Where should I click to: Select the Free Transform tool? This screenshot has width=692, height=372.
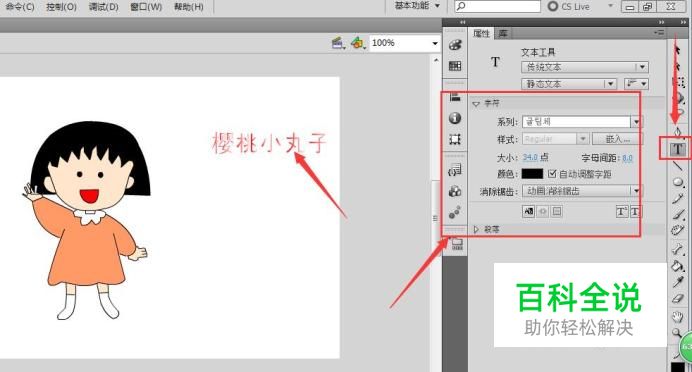(678, 82)
